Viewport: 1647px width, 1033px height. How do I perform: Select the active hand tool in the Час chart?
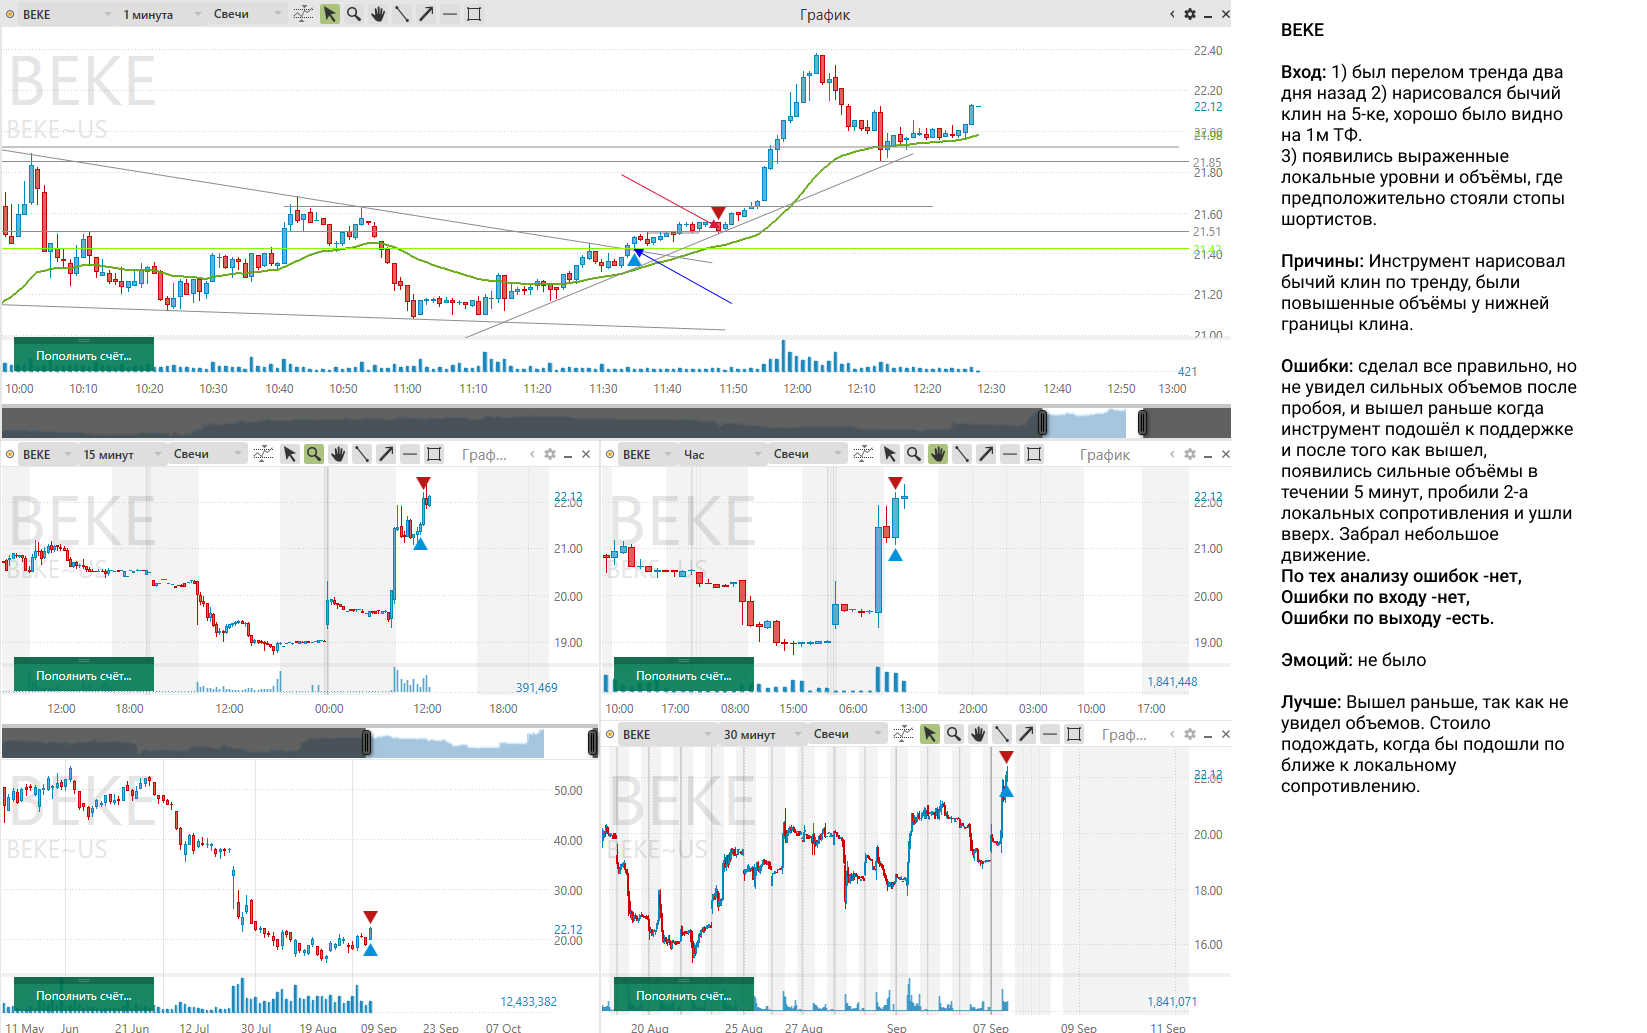pos(938,454)
